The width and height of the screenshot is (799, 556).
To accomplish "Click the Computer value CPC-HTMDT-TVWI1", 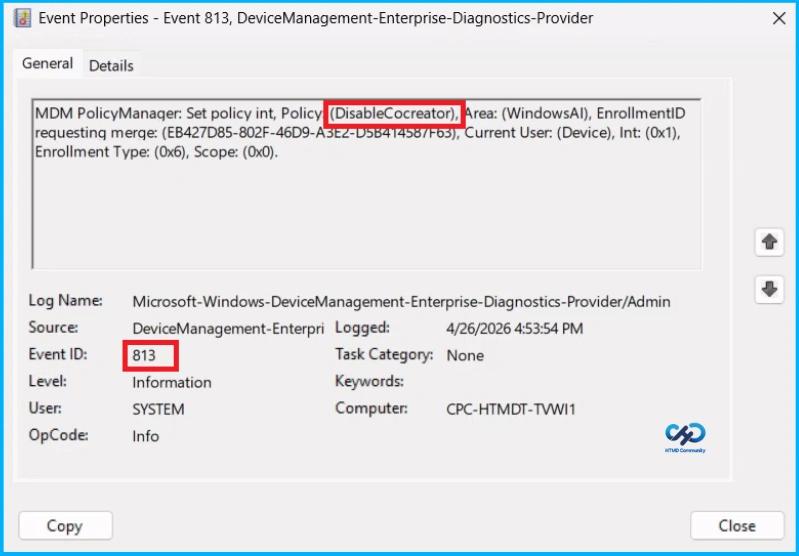I will (x=511, y=409).
